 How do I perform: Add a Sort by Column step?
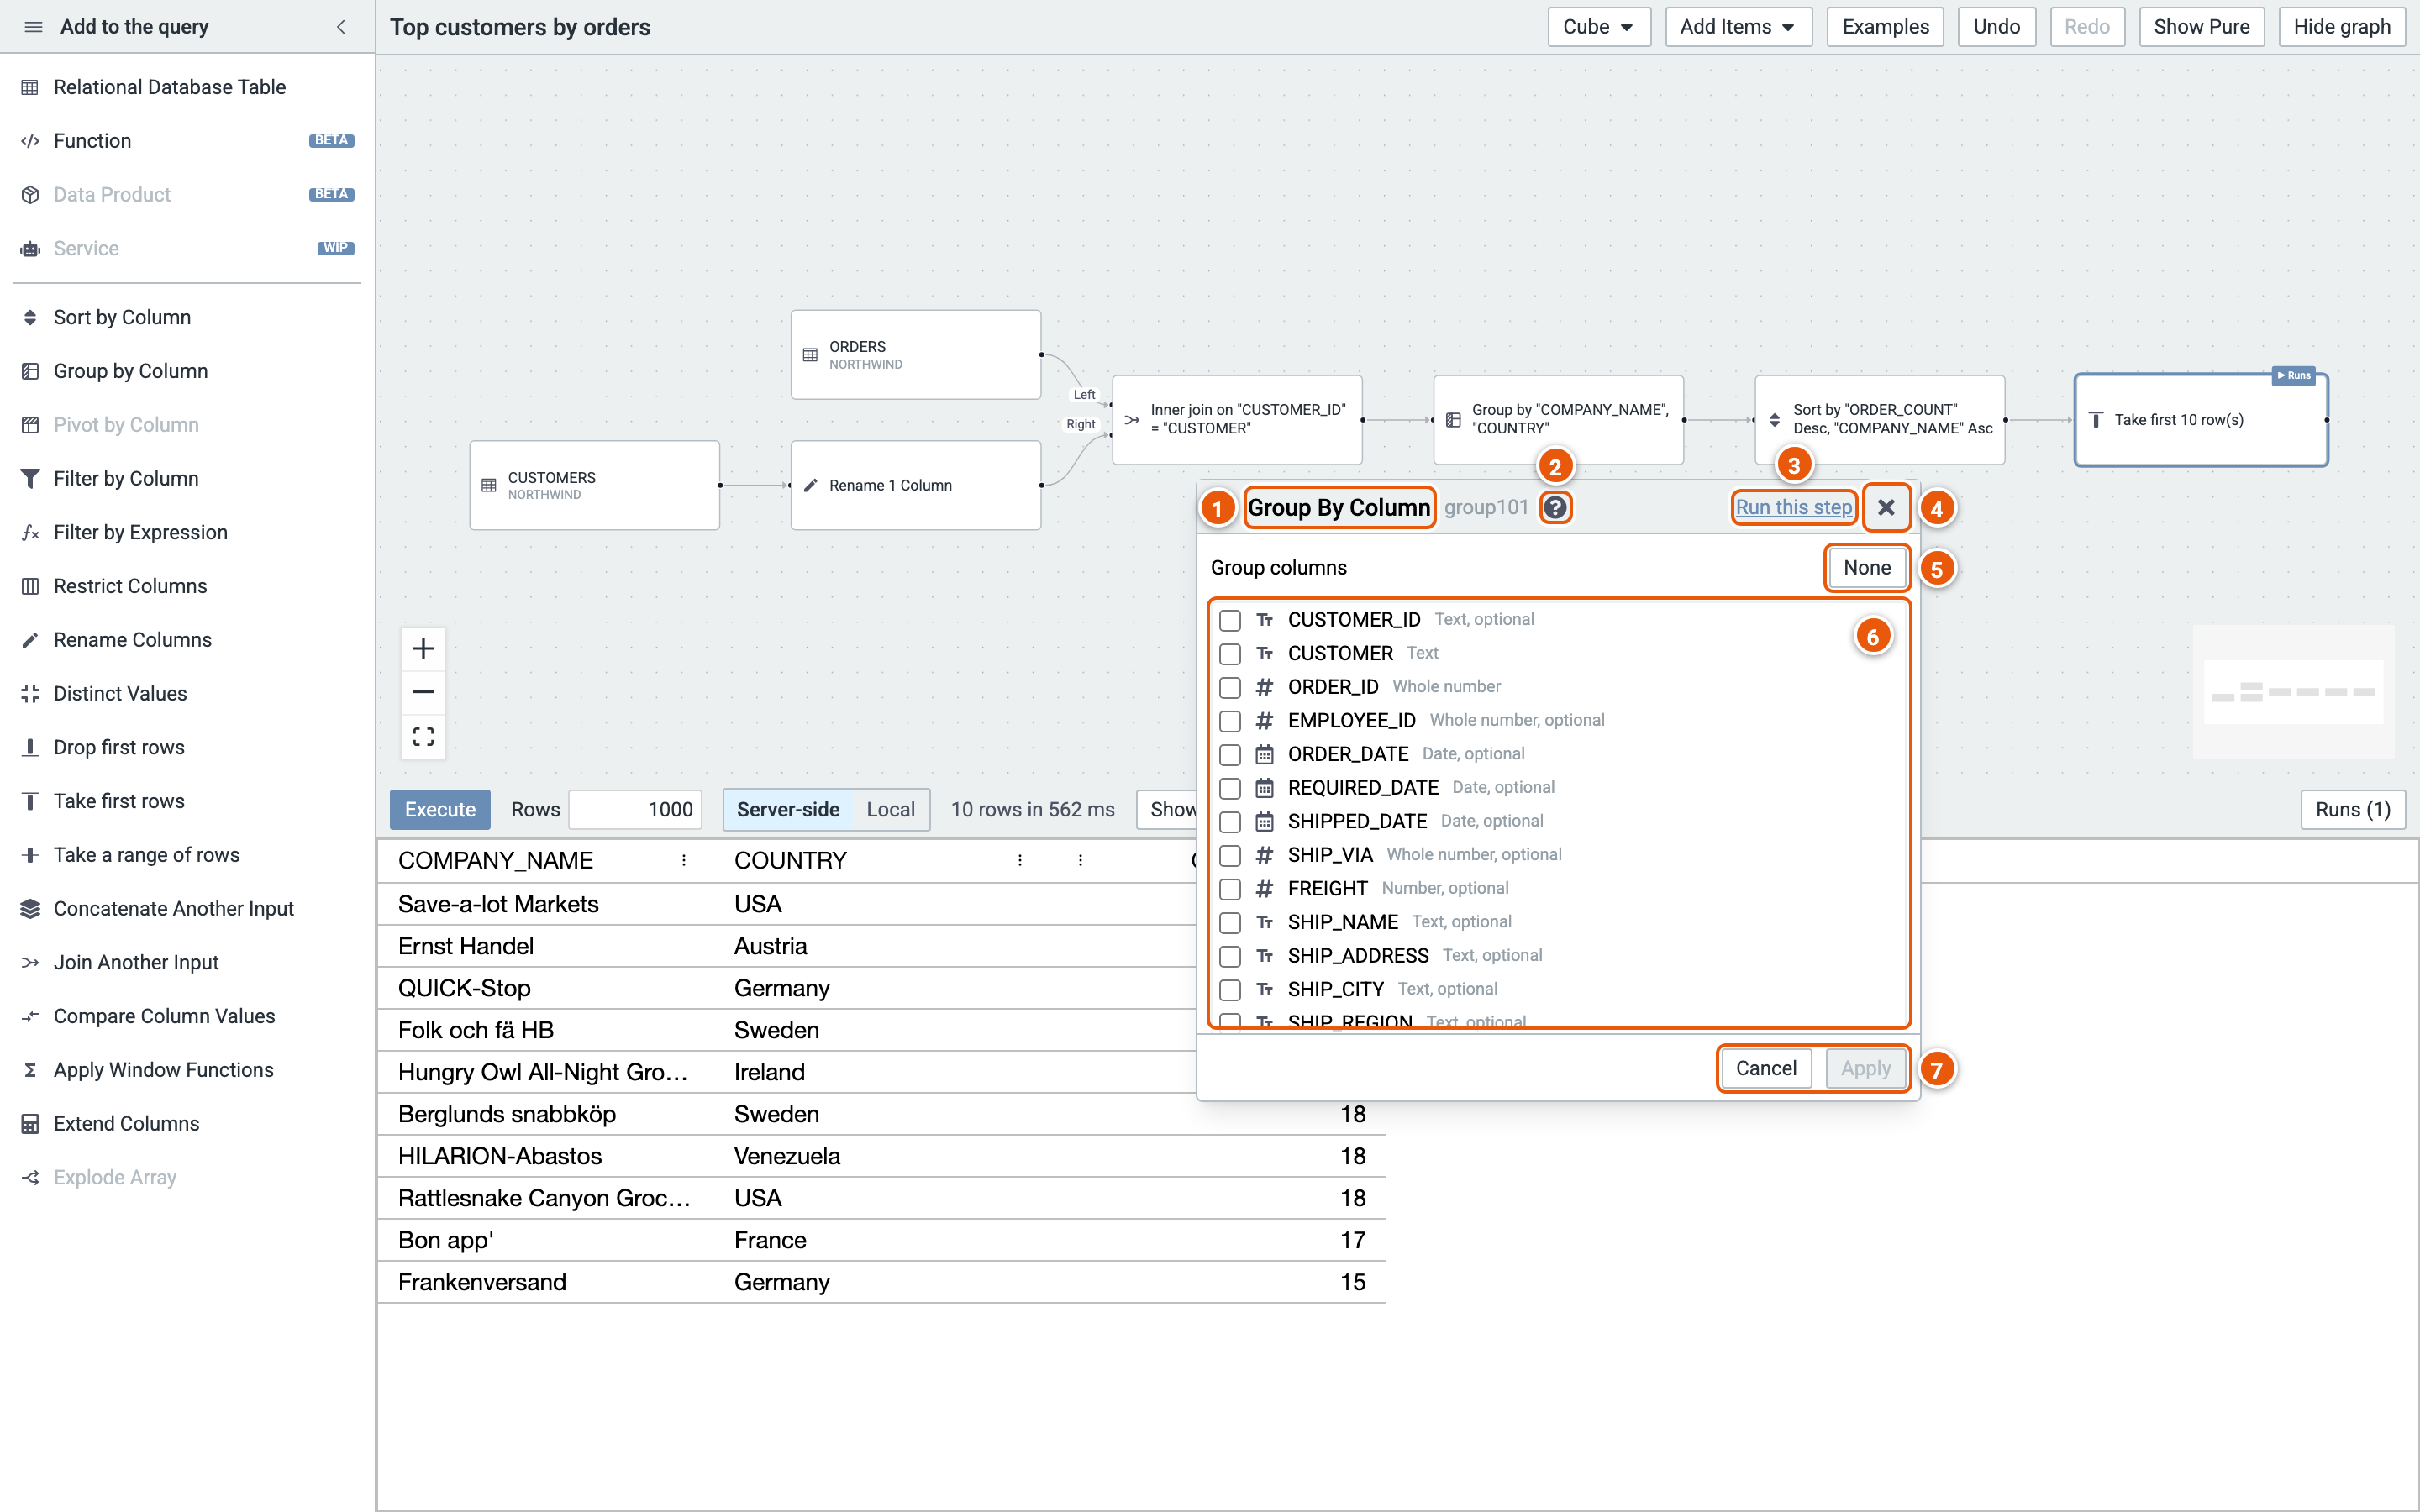click(187, 317)
